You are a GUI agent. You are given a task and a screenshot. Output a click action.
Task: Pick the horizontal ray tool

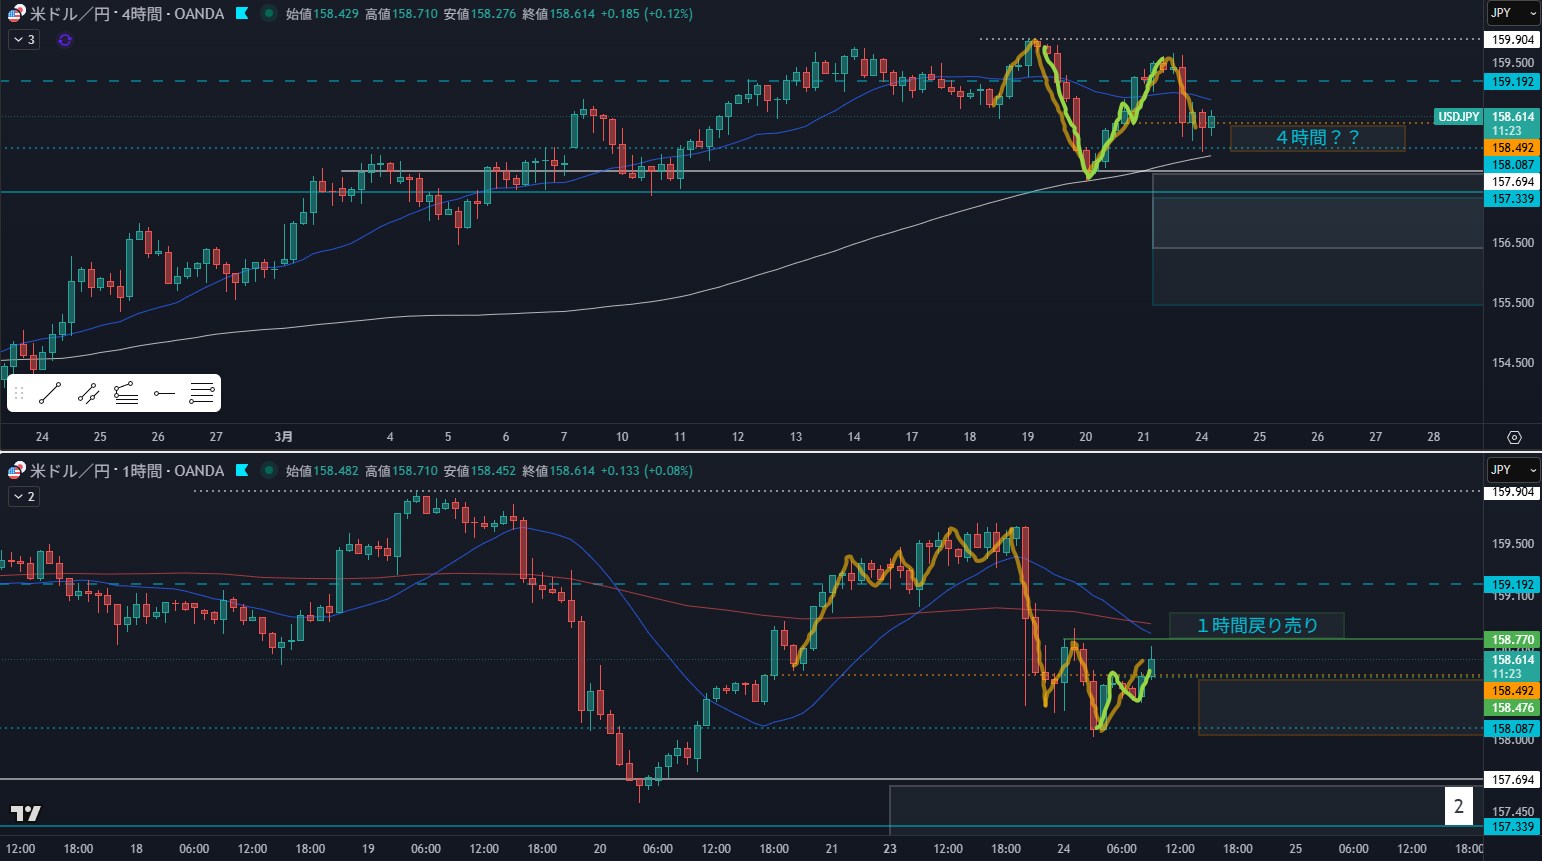coord(164,394)
